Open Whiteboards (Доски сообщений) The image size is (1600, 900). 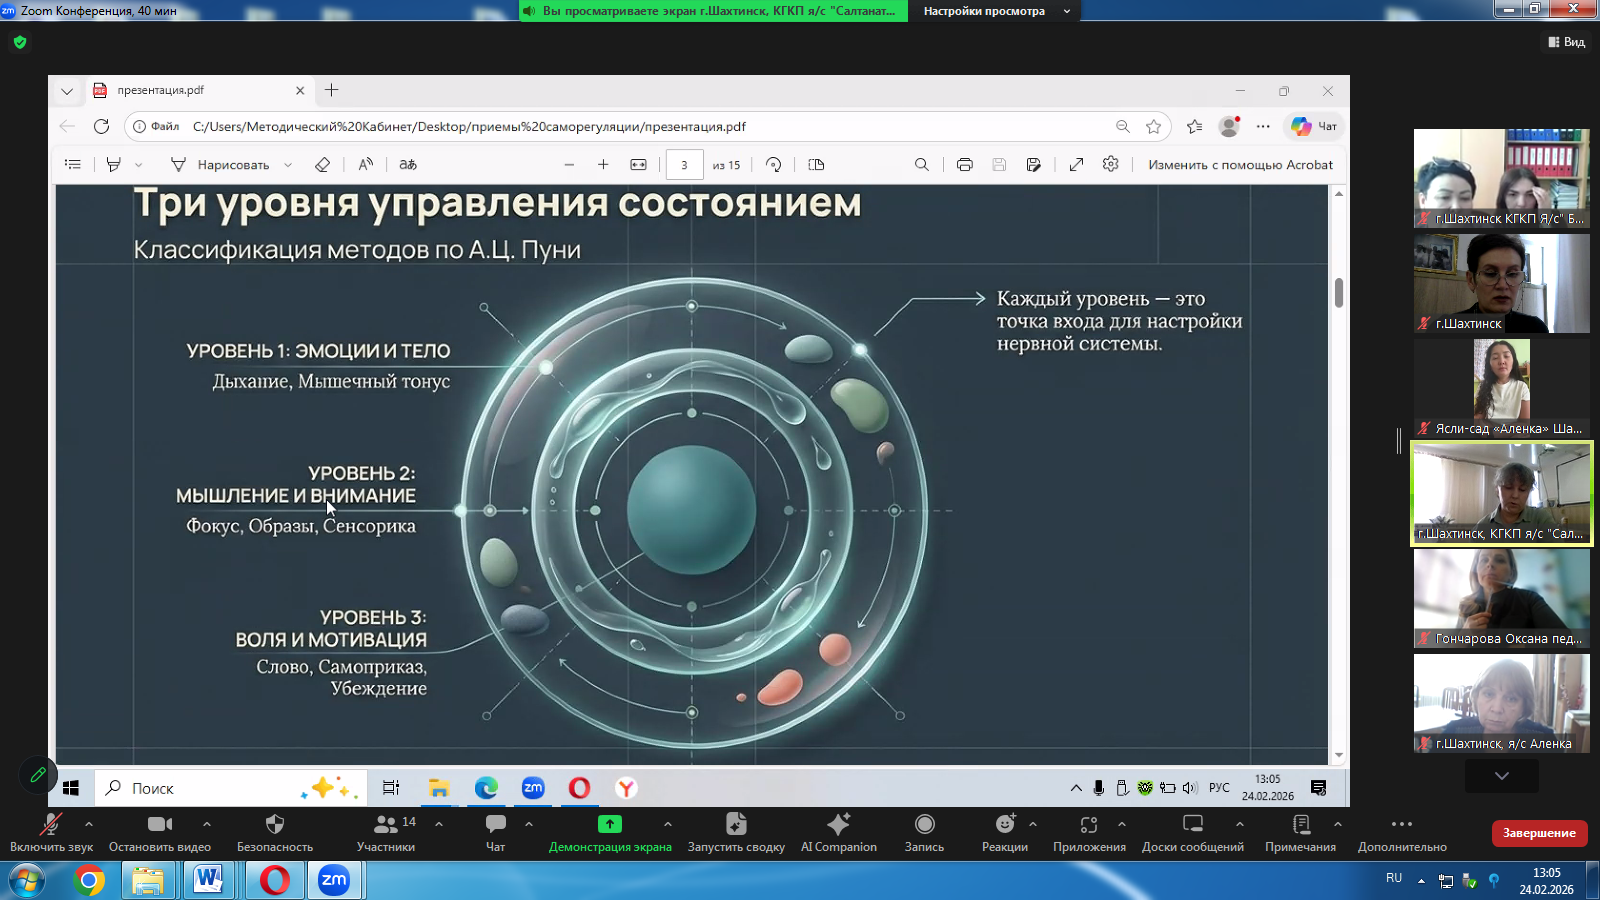click(x=1192, y=832)
